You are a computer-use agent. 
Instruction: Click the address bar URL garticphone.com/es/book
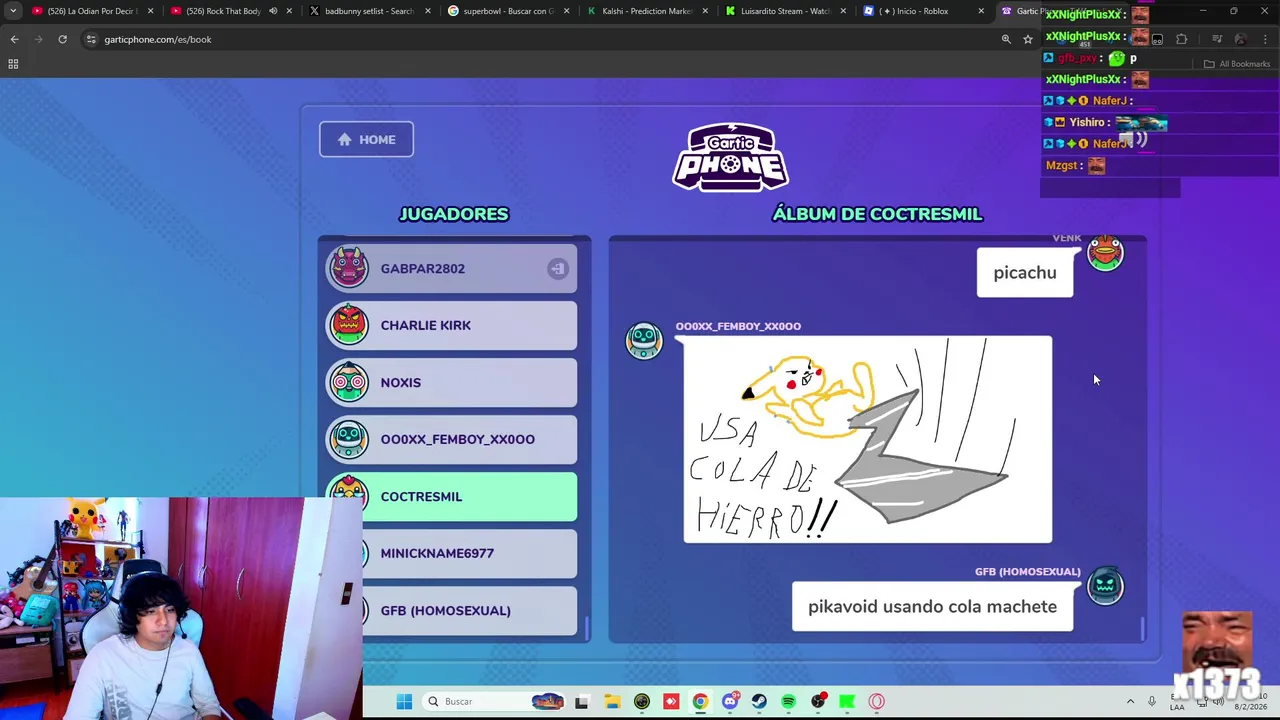[158, 39]
